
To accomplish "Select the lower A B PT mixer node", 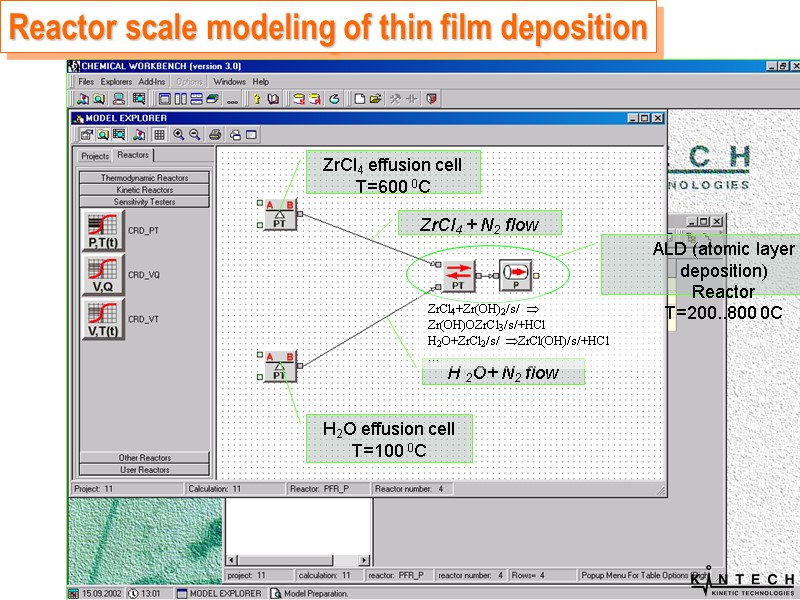I will point(280,366).
